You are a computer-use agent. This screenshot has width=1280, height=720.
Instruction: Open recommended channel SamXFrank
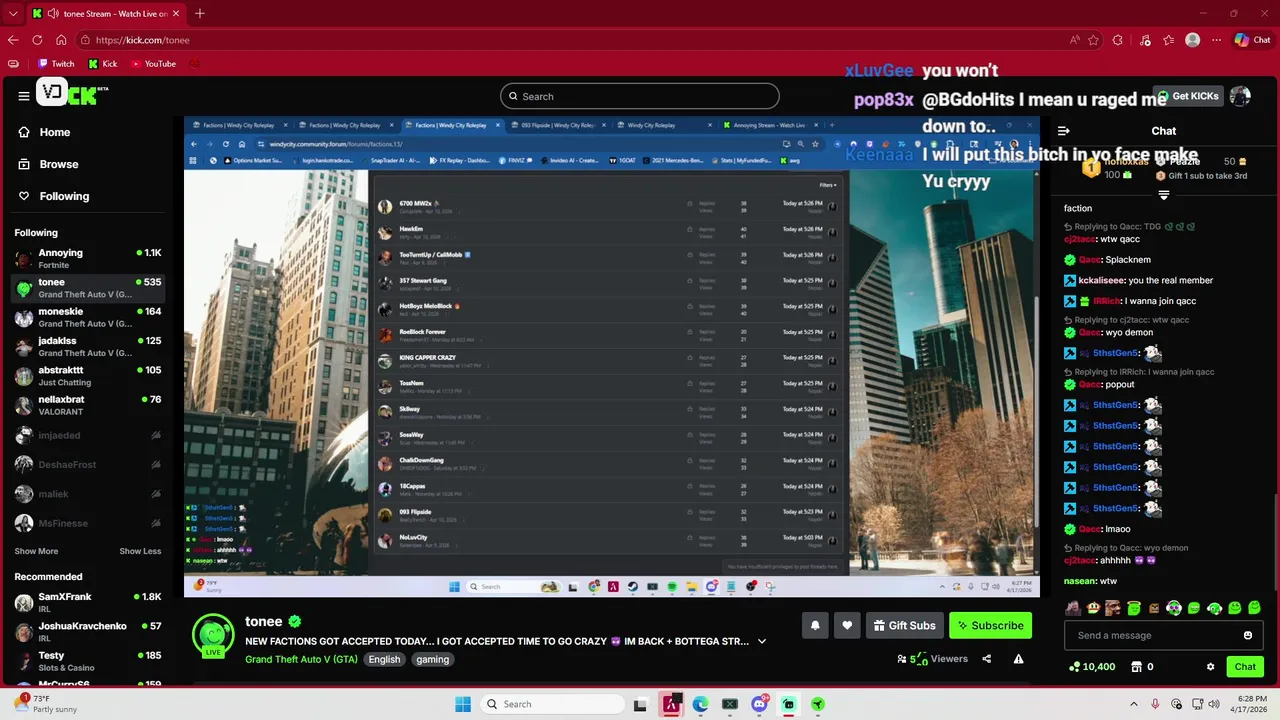point(88,602)
